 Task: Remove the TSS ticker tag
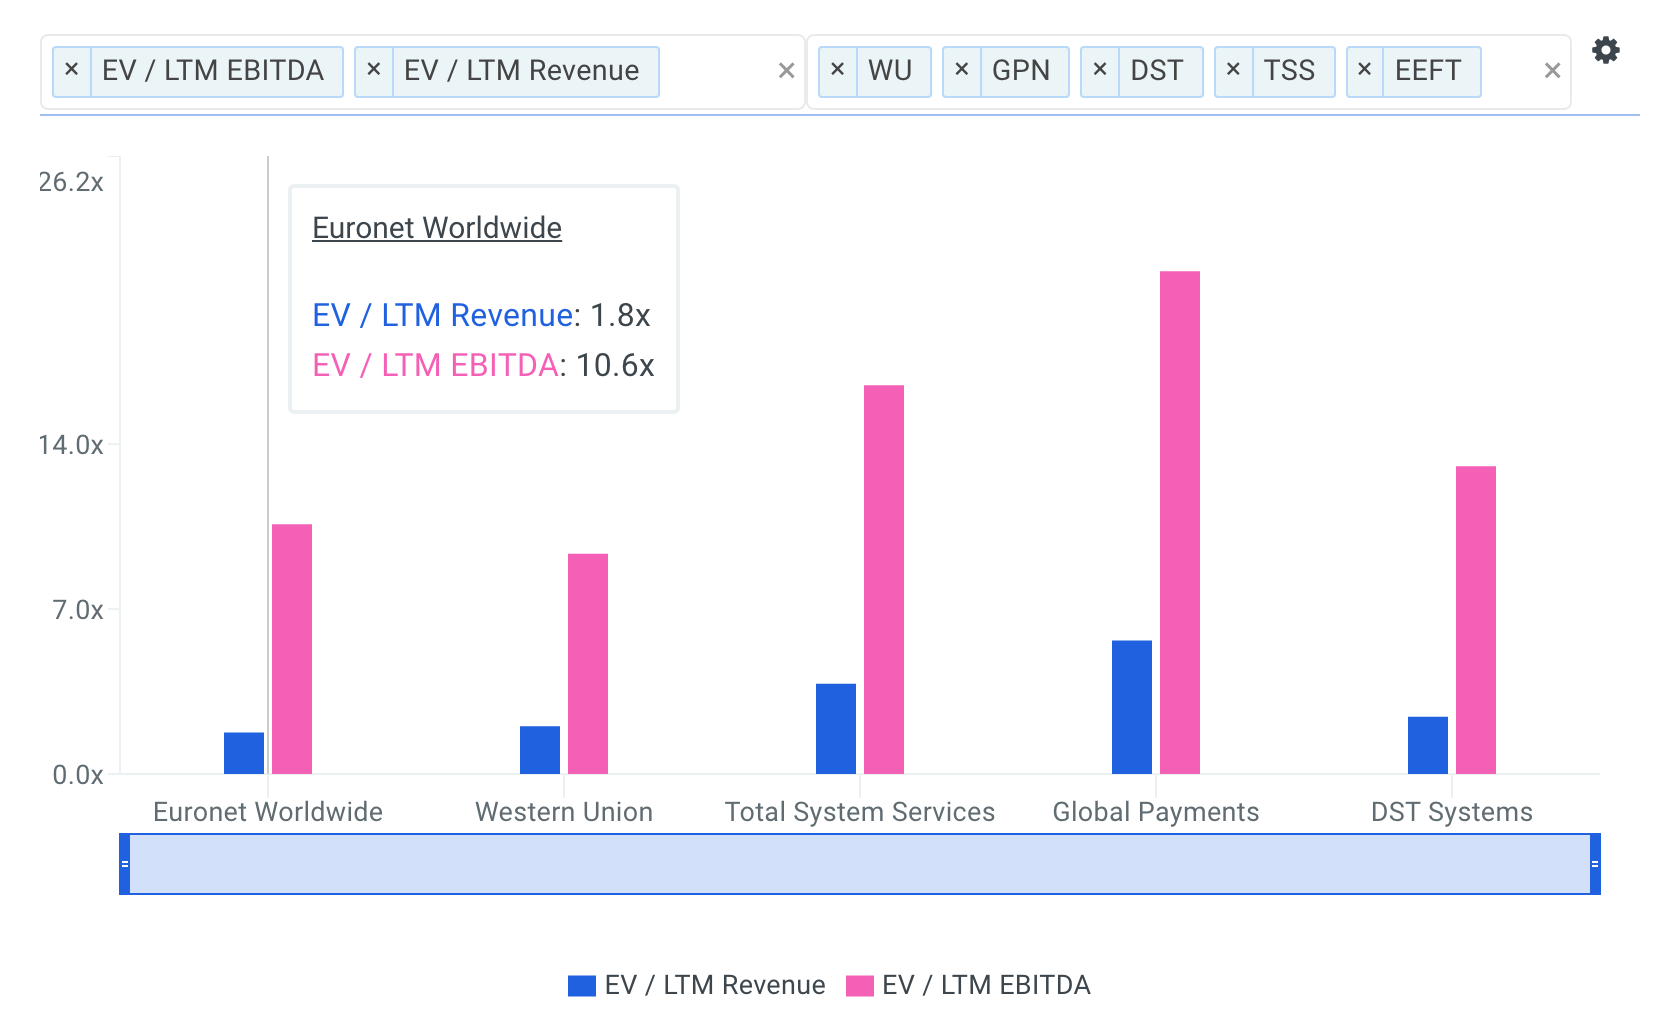(x=1233, y=71)
